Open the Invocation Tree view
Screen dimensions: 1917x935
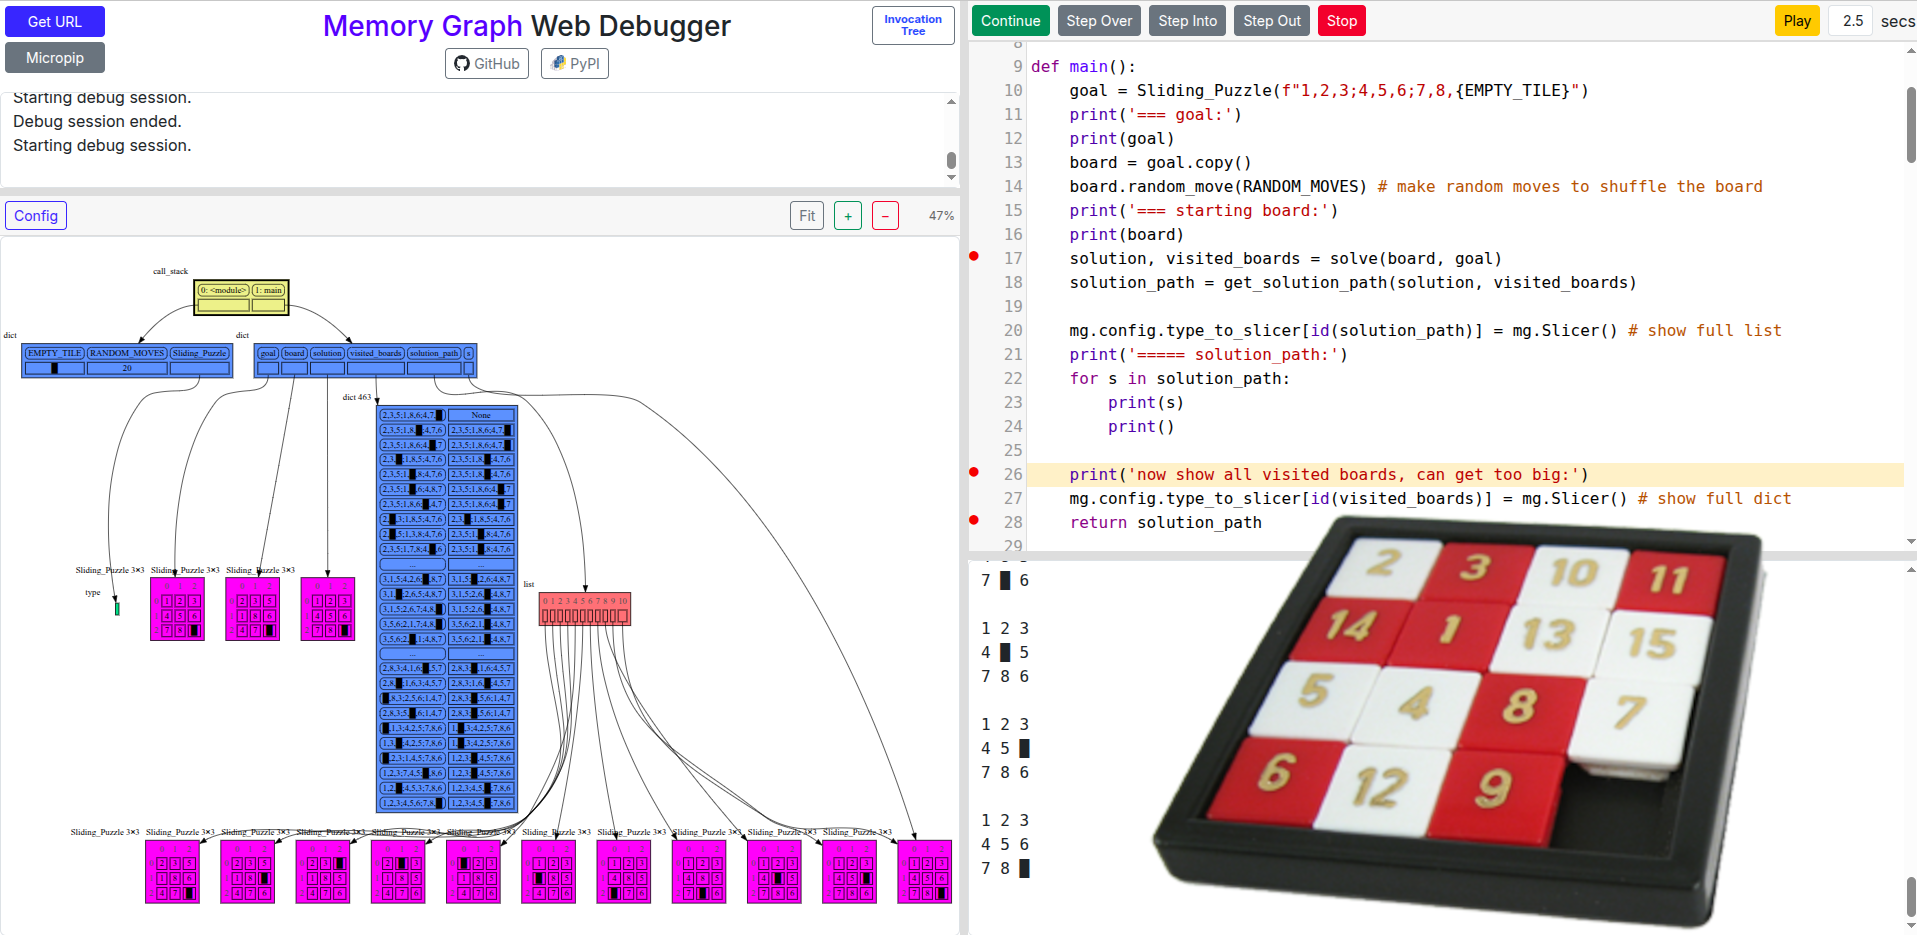coord(913,26)
